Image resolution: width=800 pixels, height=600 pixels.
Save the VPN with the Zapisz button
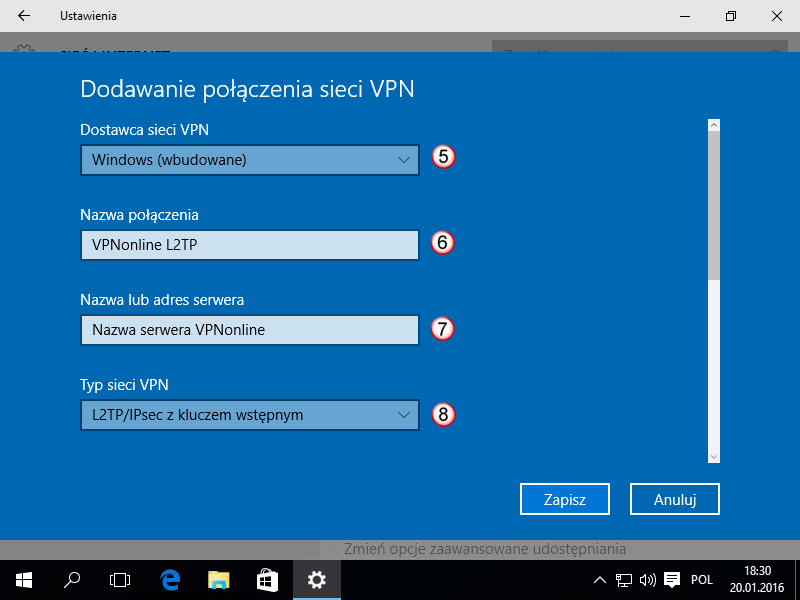[x=565, y=499]
